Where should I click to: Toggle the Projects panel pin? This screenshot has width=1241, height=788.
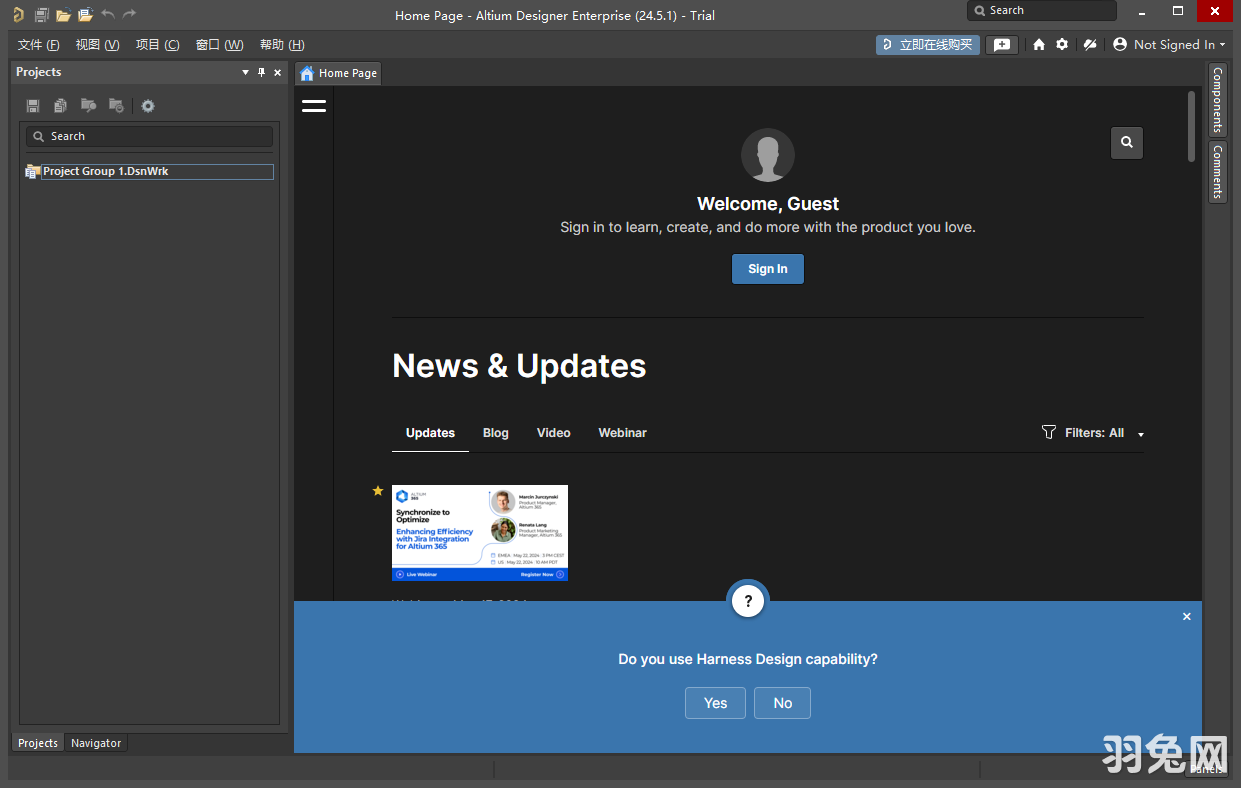(262, 72)
